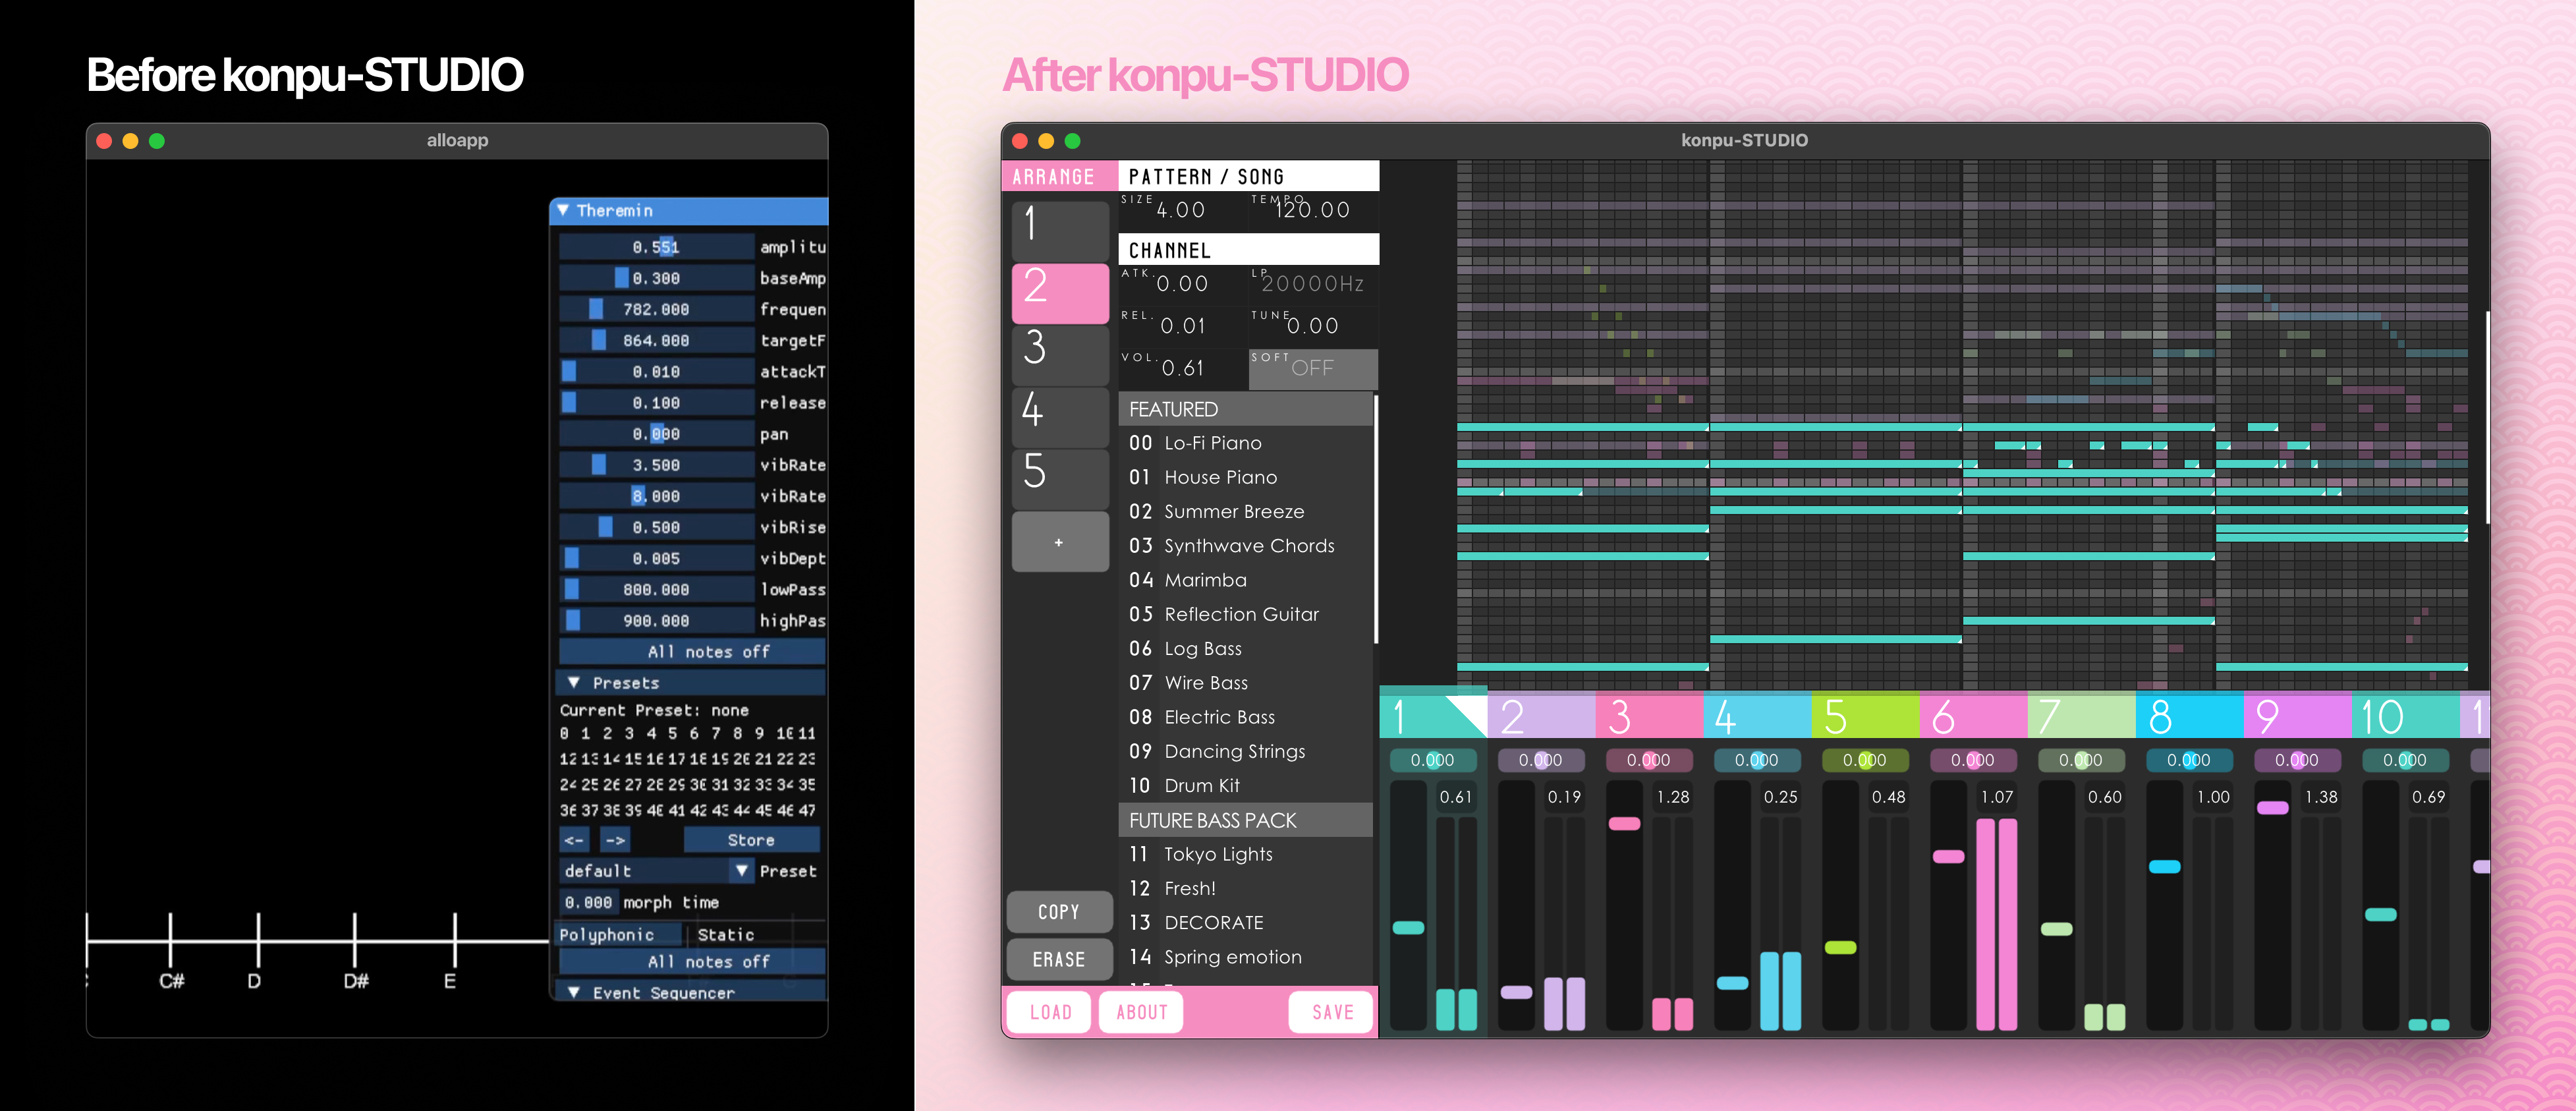Select the Dancing Strings instrument
Image resolution: width=2576 pixels, height=1111 pixels.
pos(1246,751)
